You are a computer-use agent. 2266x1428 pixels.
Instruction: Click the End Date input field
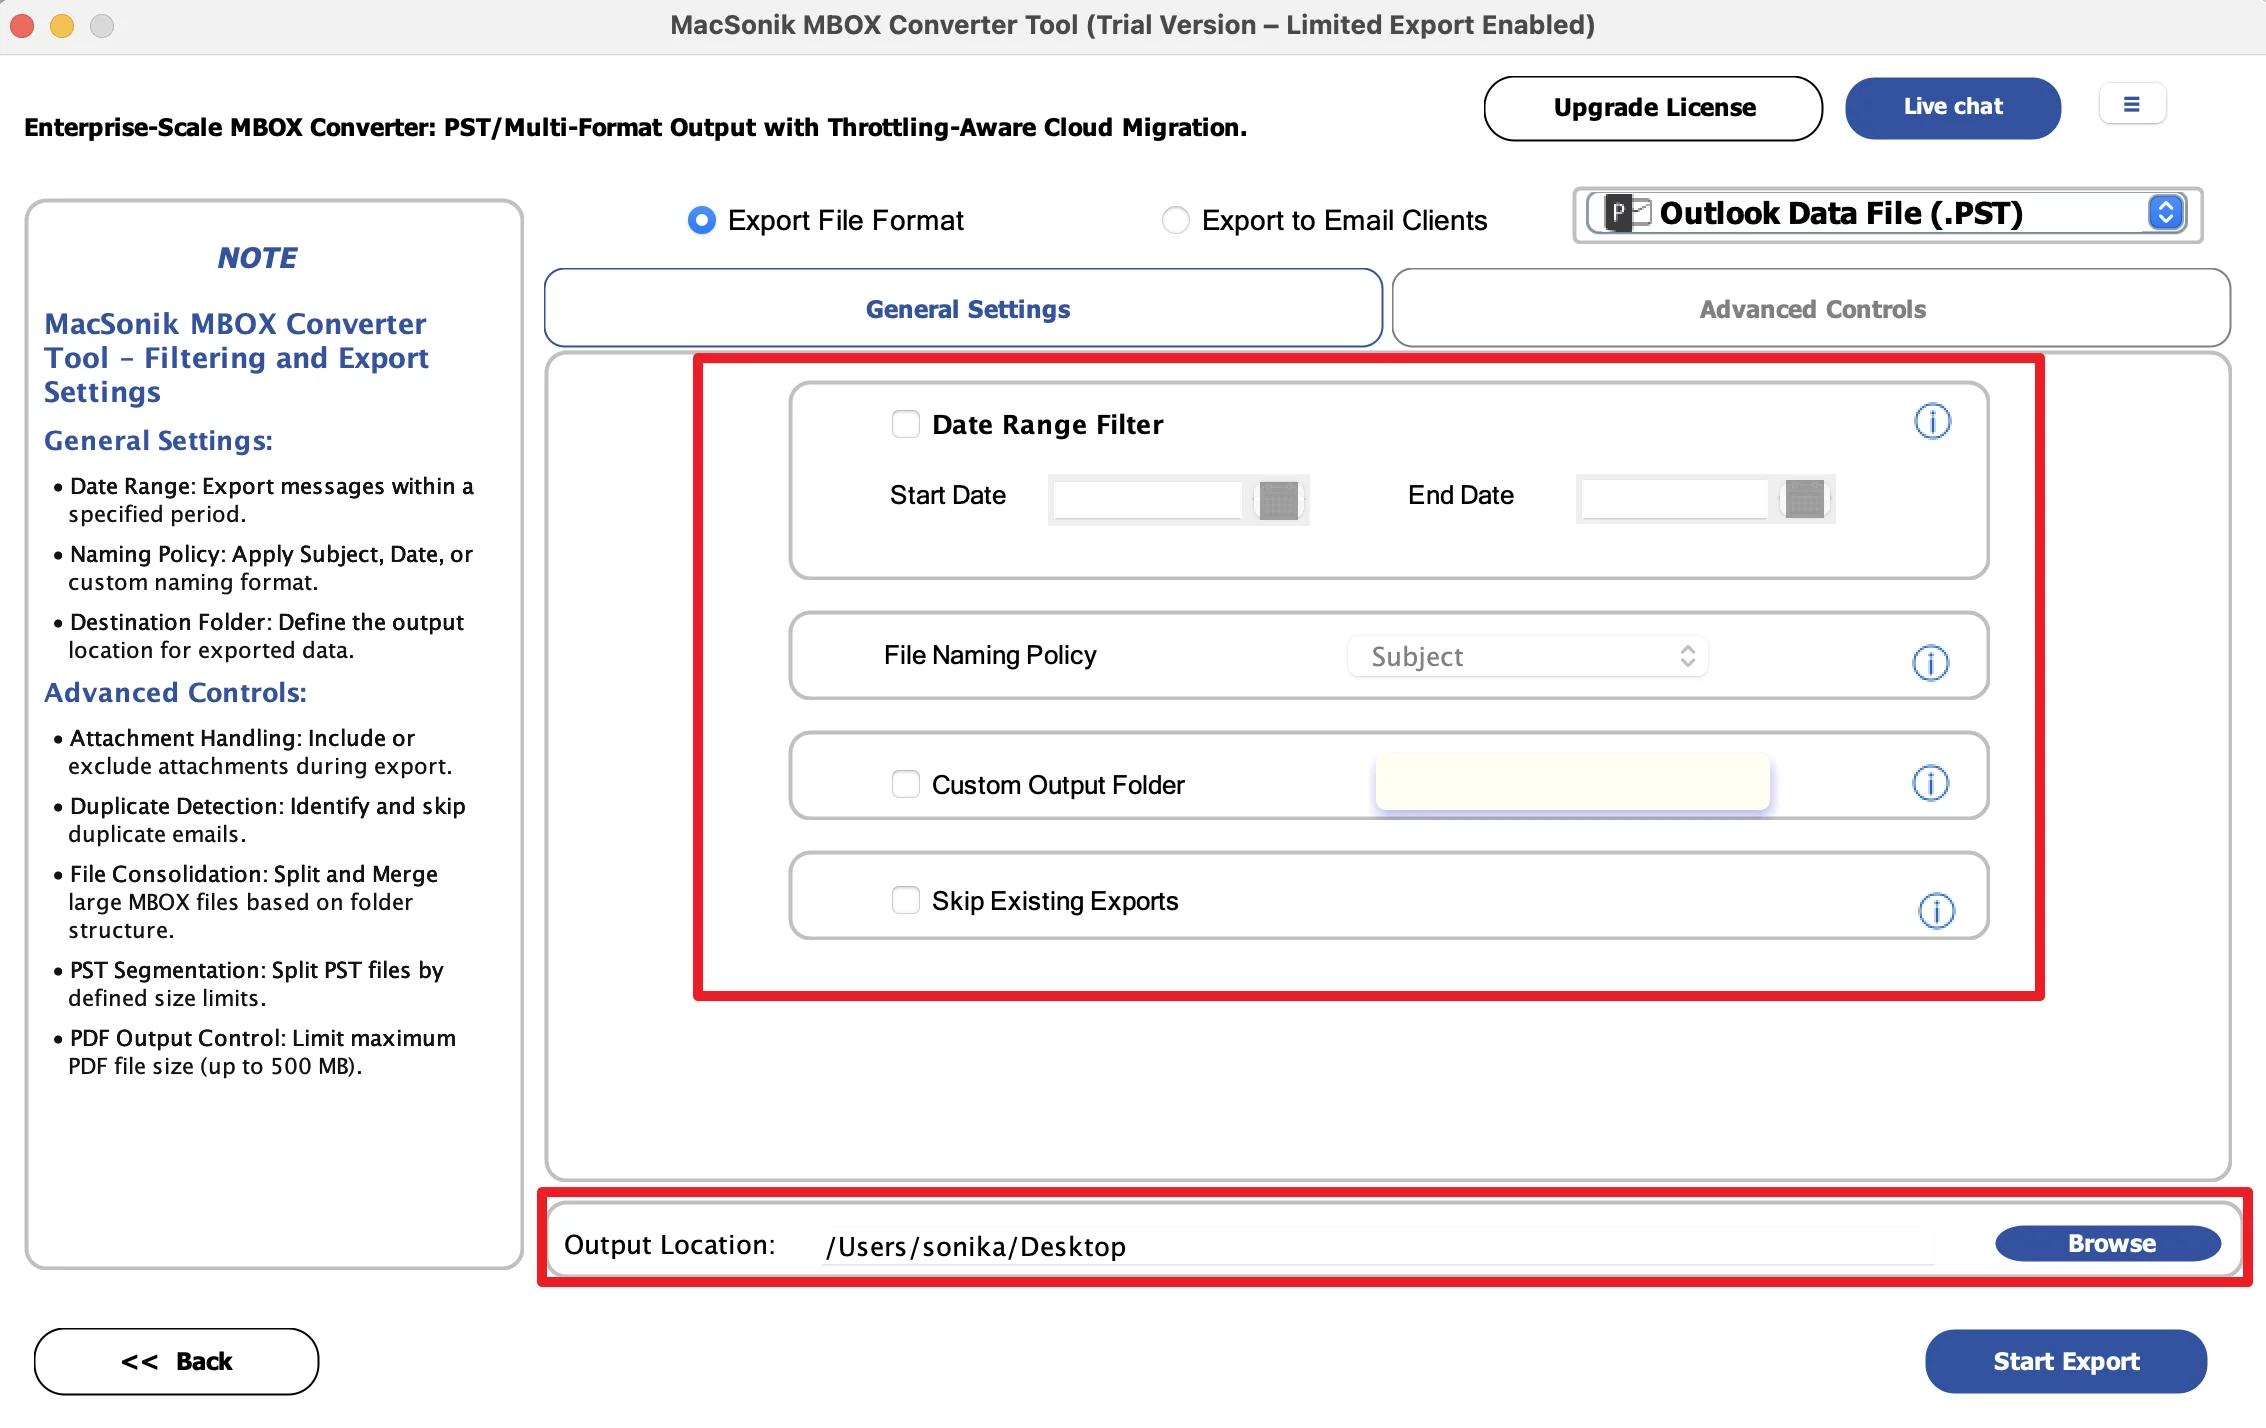[x=1674, y=498]
